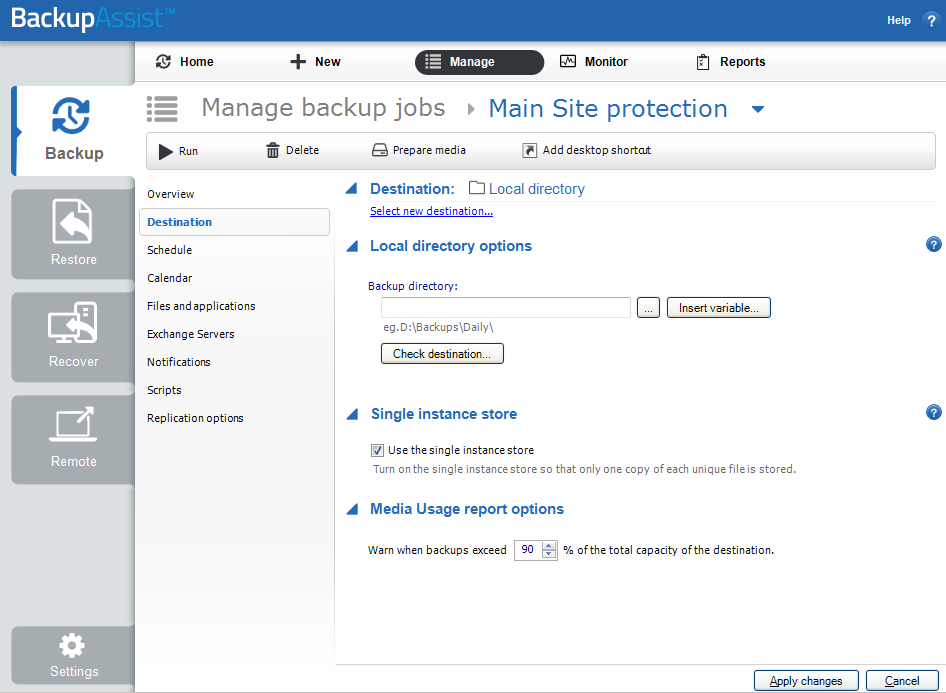The width and height of the screenshot is (946, 693).
Task: Select the Schedule page
Action: point(170,250)
